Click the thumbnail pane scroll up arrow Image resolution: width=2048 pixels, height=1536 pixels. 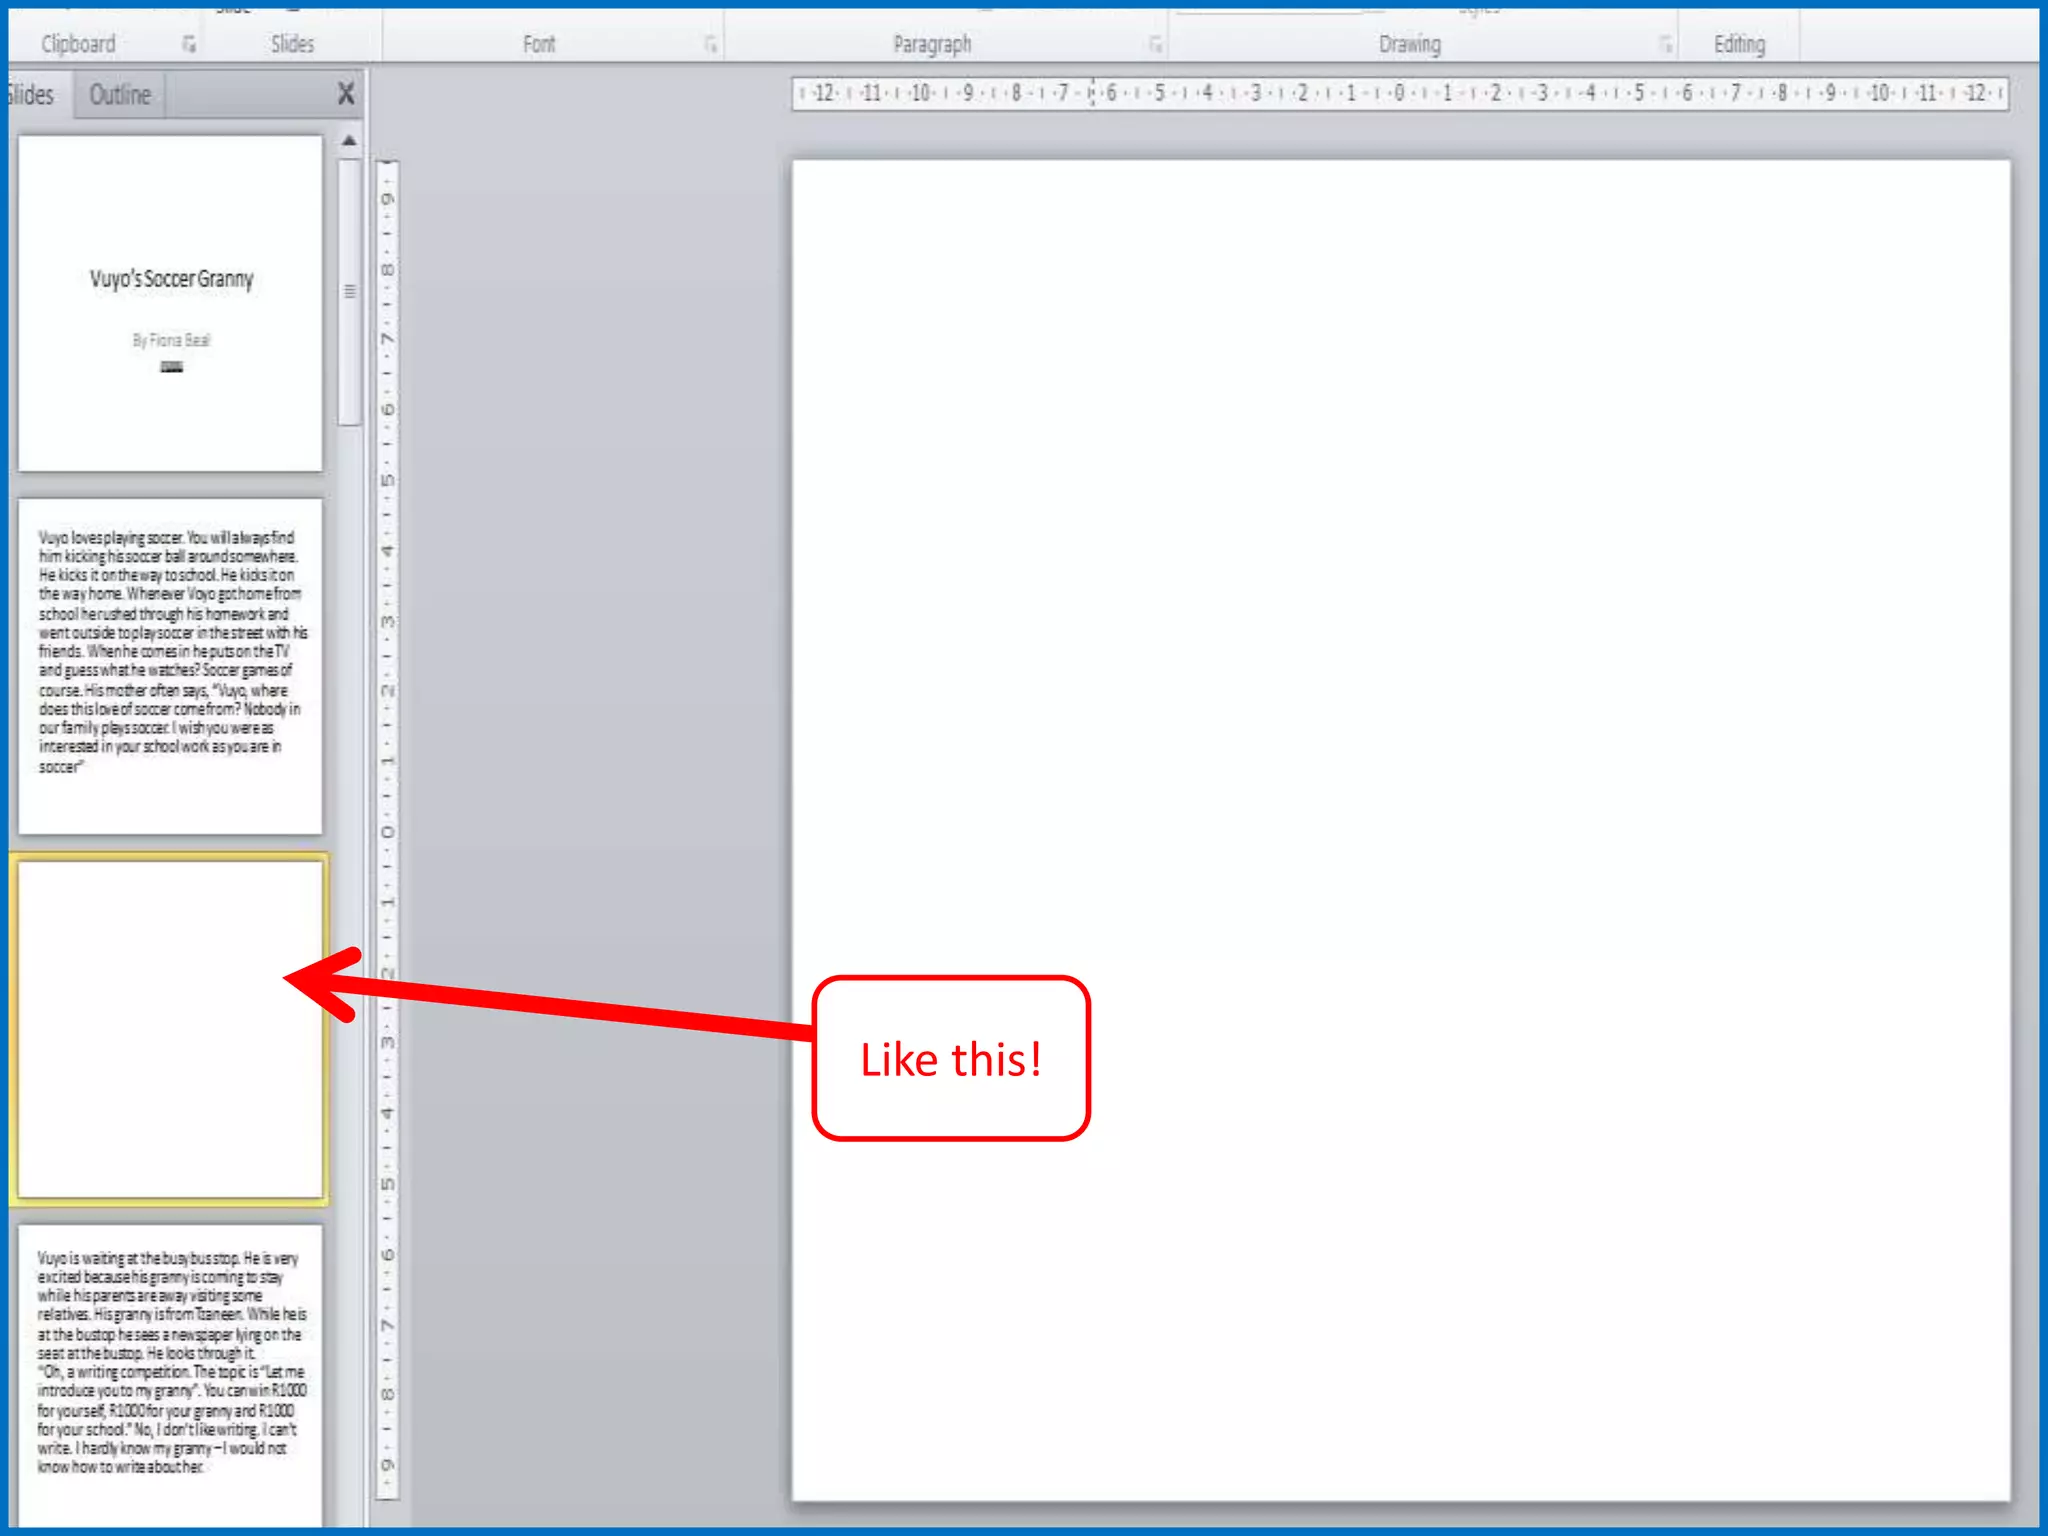(349, 141)
